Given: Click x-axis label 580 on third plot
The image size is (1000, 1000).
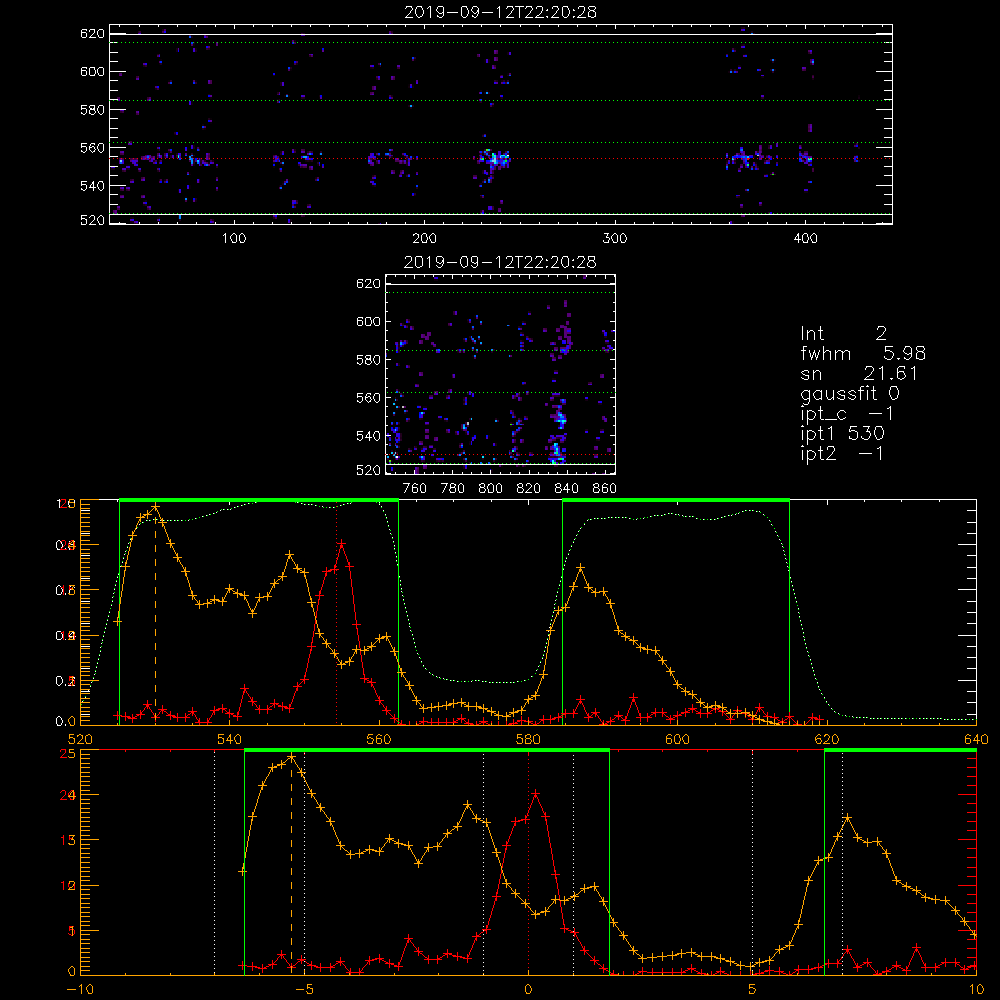Looking at the screenshot, I should (528, 739).
